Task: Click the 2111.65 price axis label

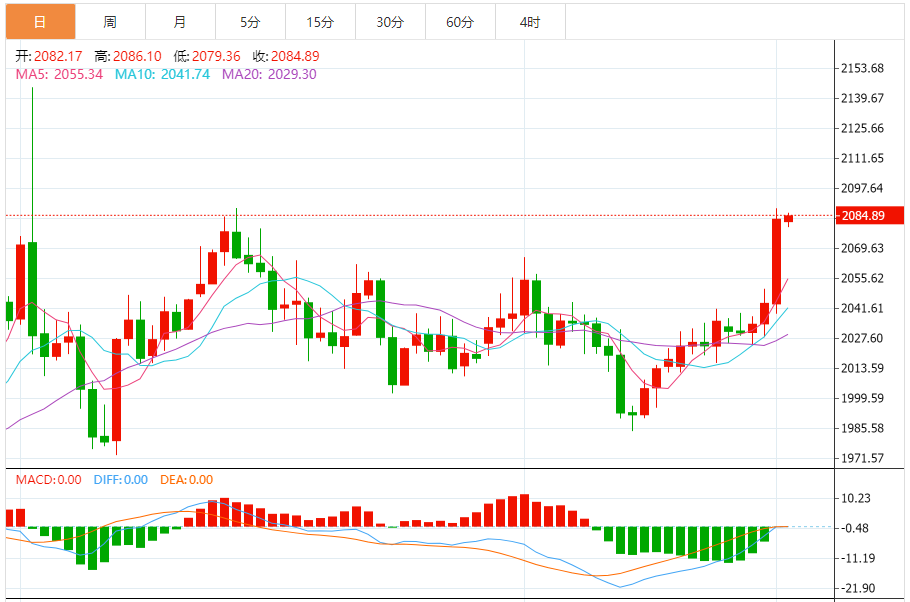Action: pos(862,158)
